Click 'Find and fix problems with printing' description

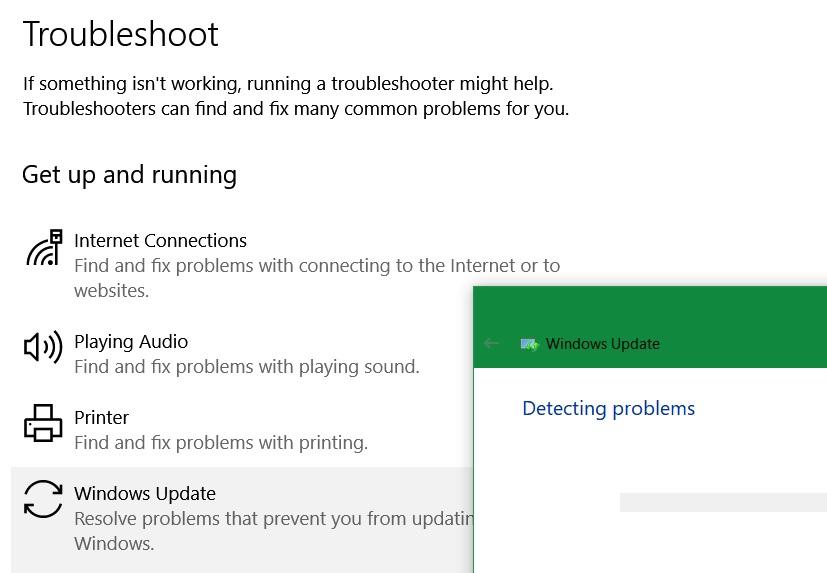pos(221,442)
